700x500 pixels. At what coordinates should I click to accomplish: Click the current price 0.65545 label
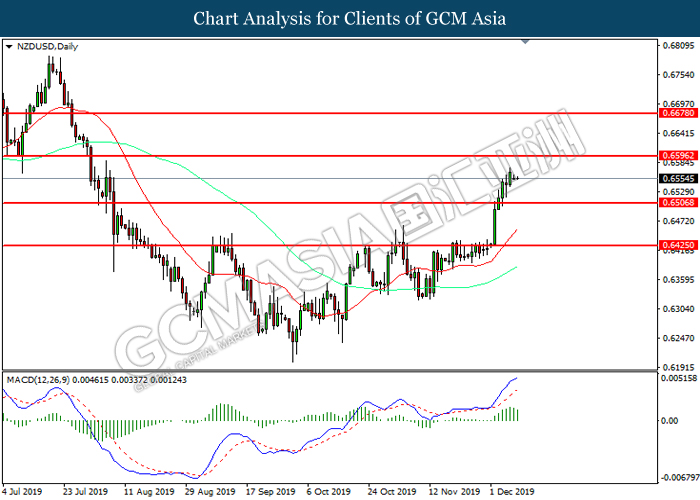point(678,179)
